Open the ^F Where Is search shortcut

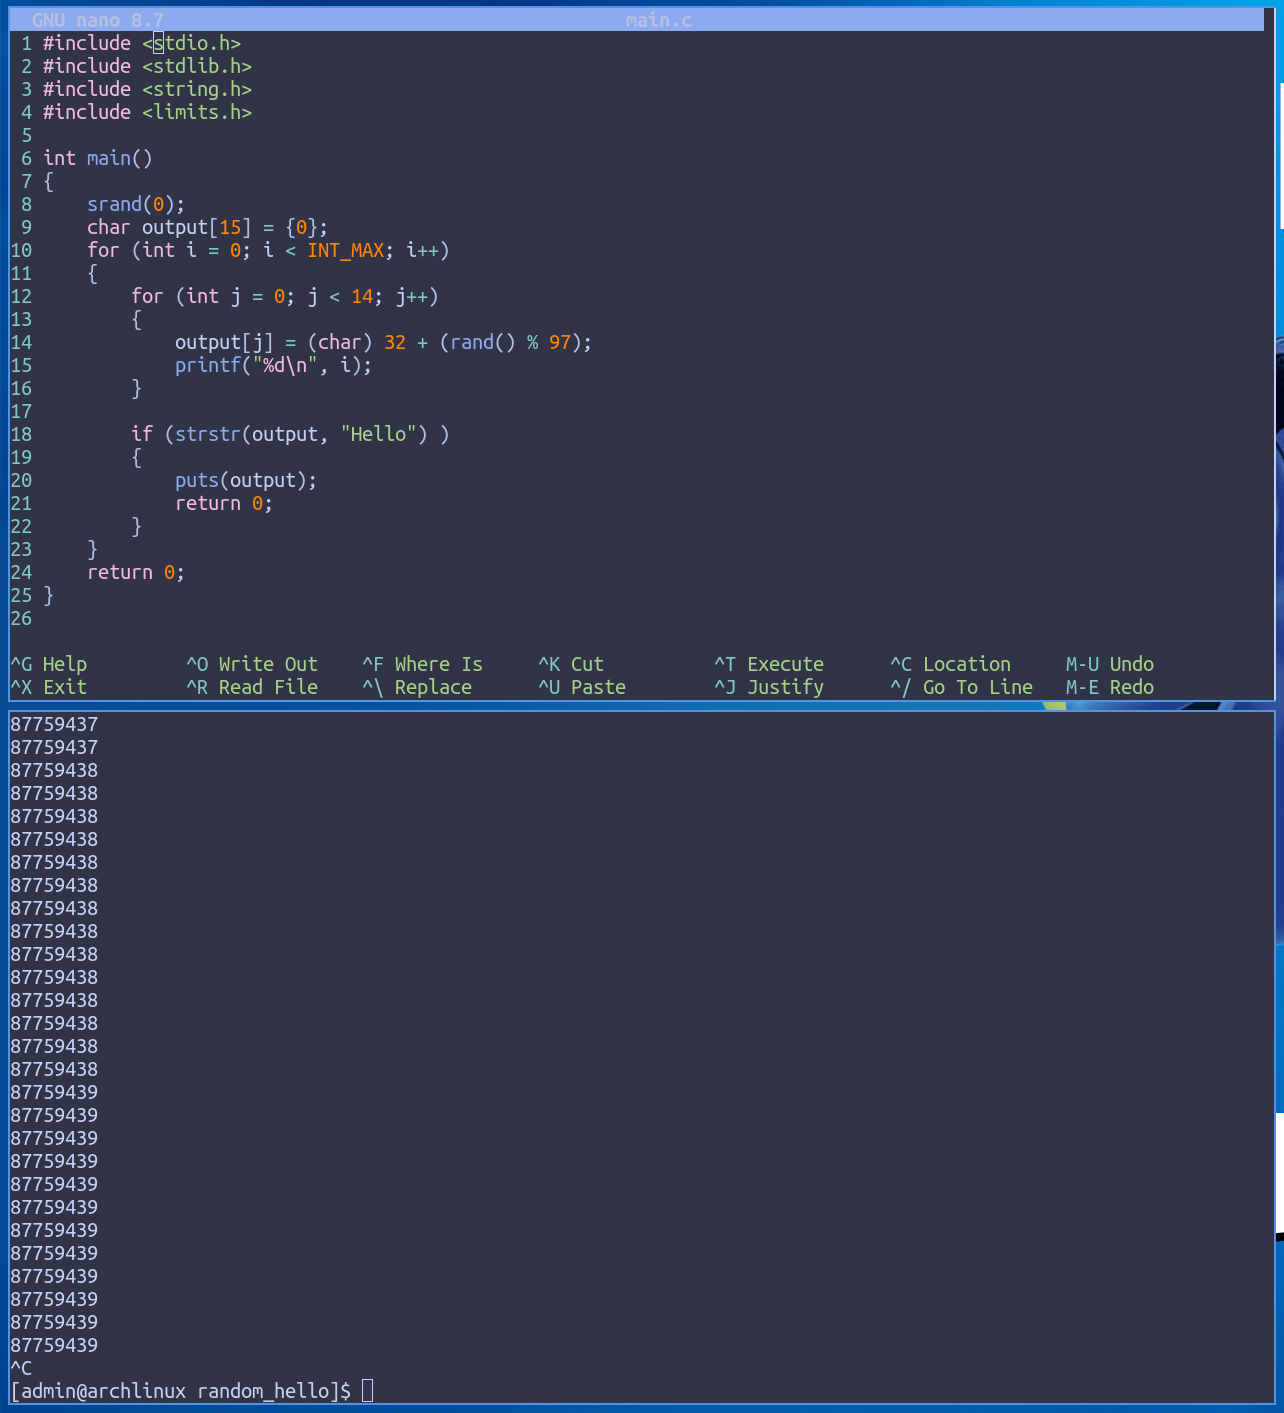[423, 664]
